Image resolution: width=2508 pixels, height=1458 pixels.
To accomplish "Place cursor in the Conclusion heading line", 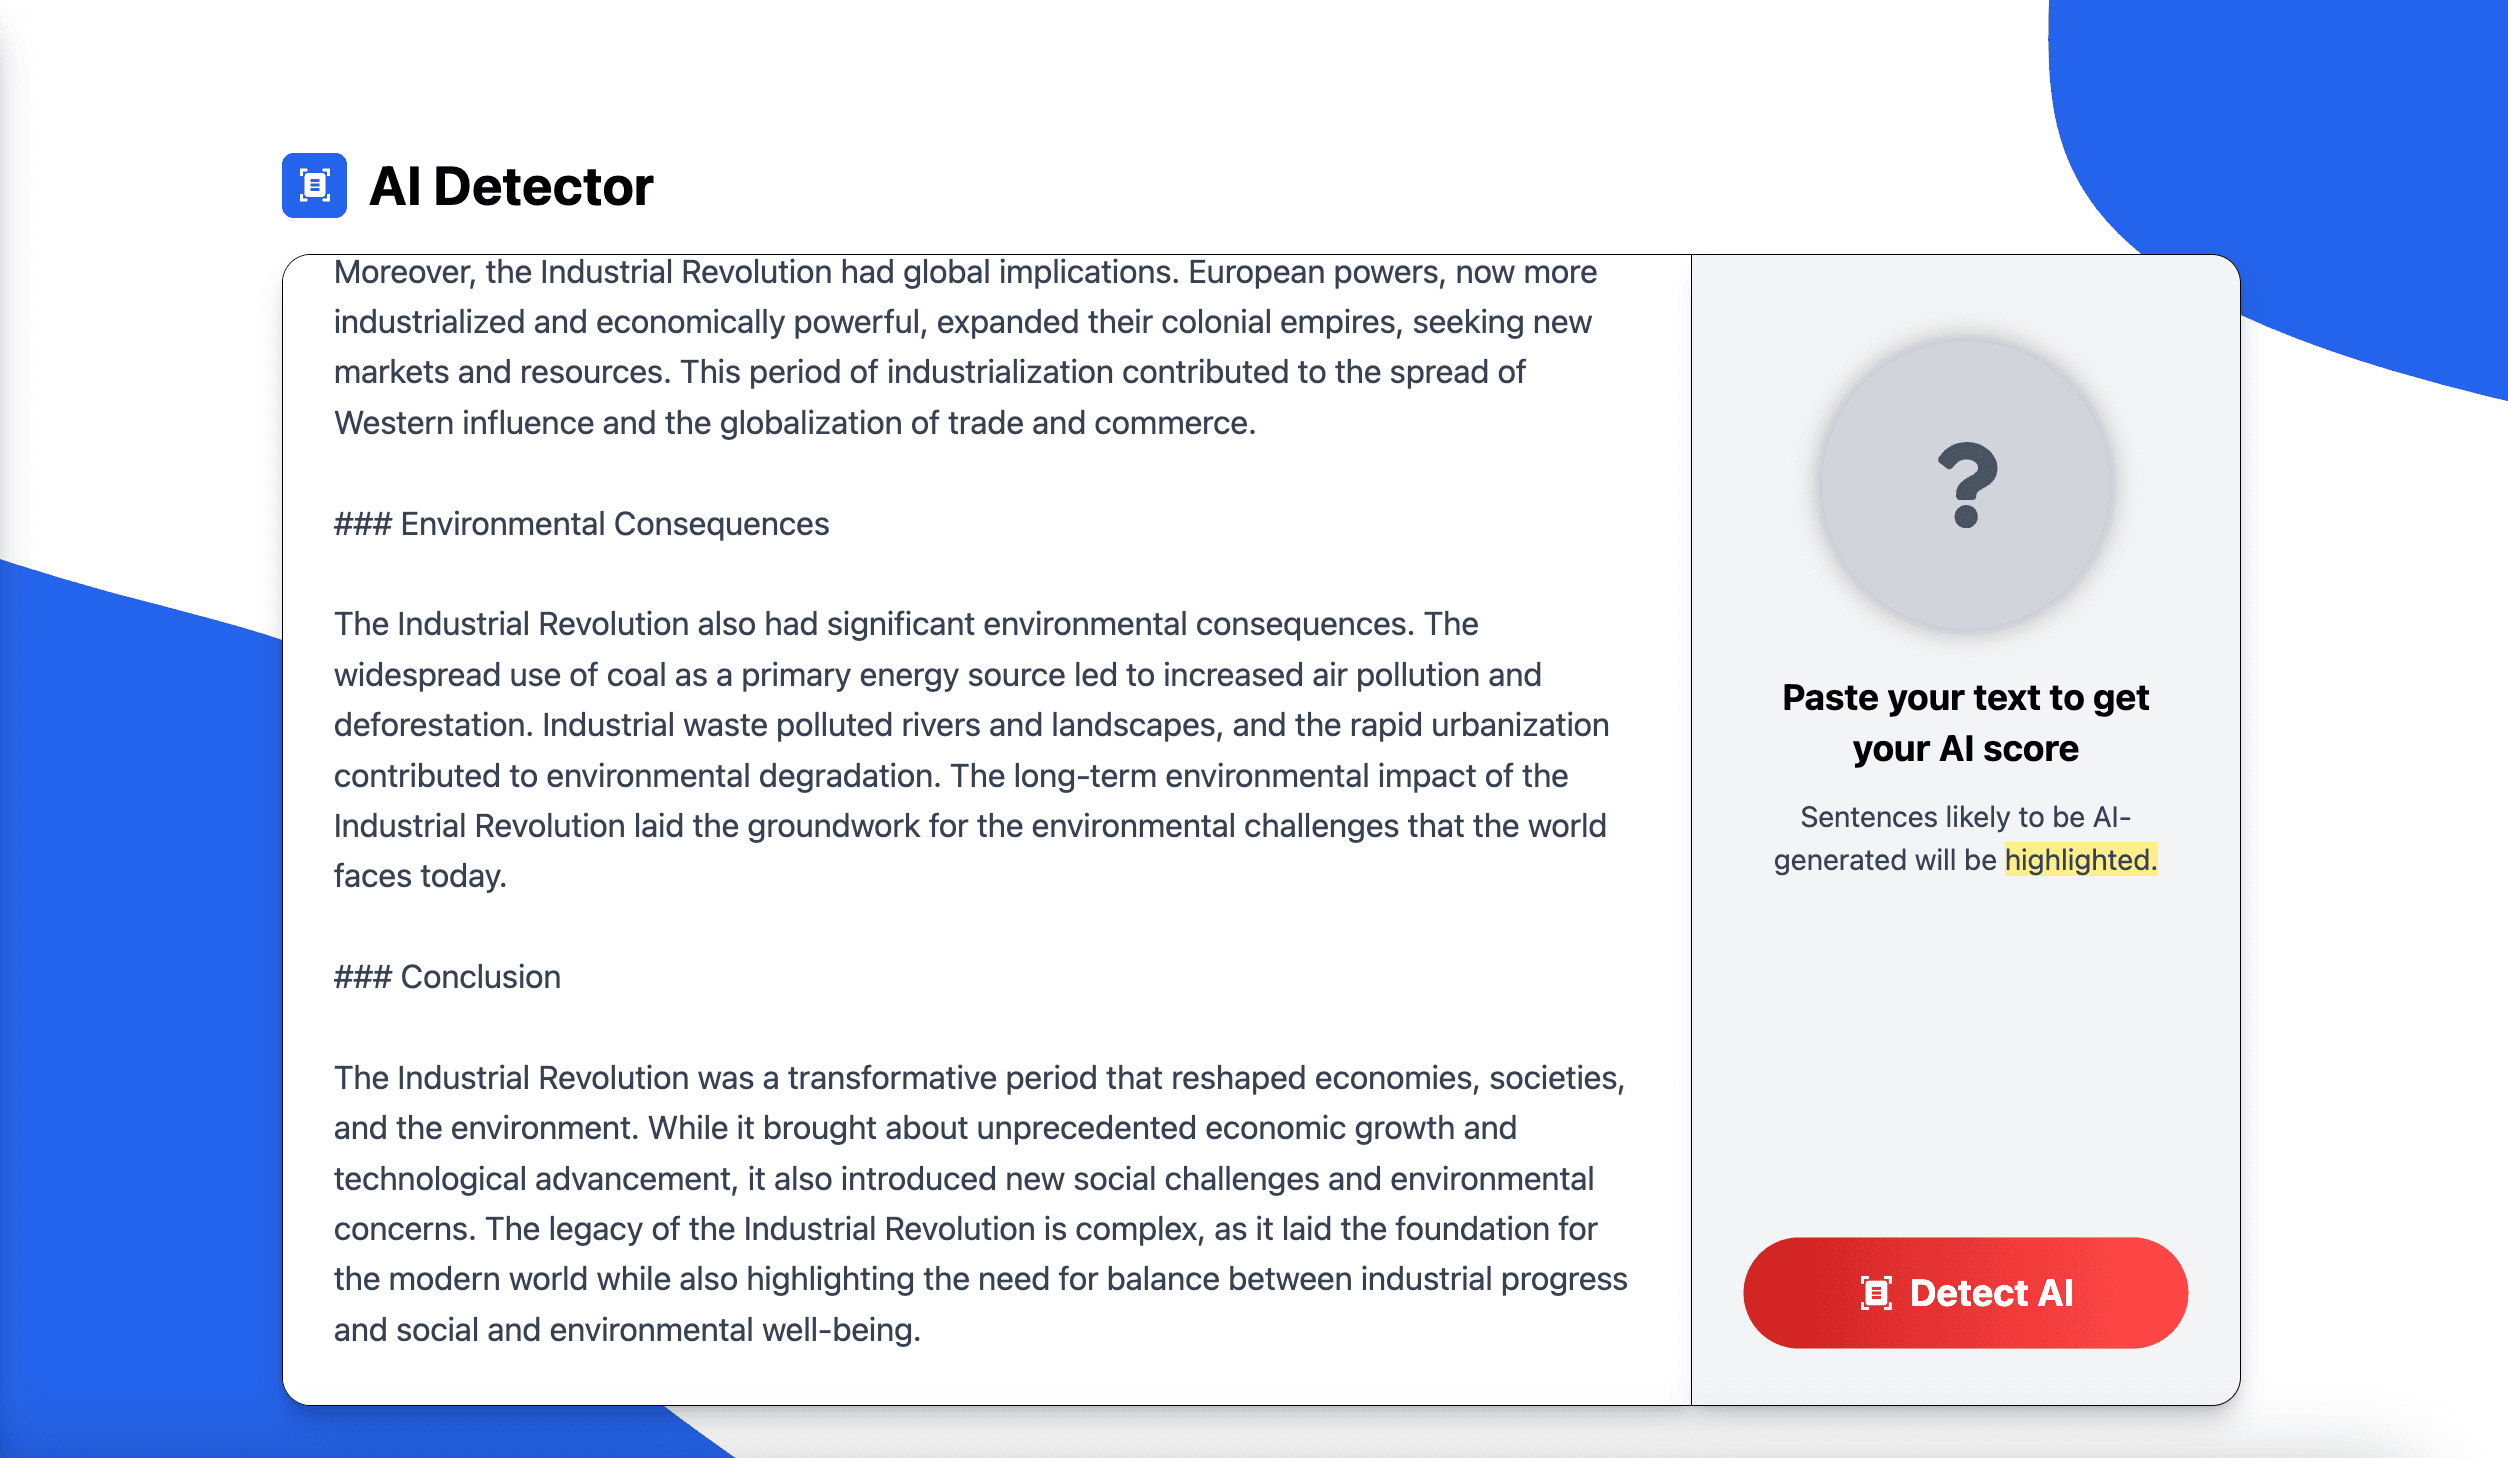I will click(447, 977).
